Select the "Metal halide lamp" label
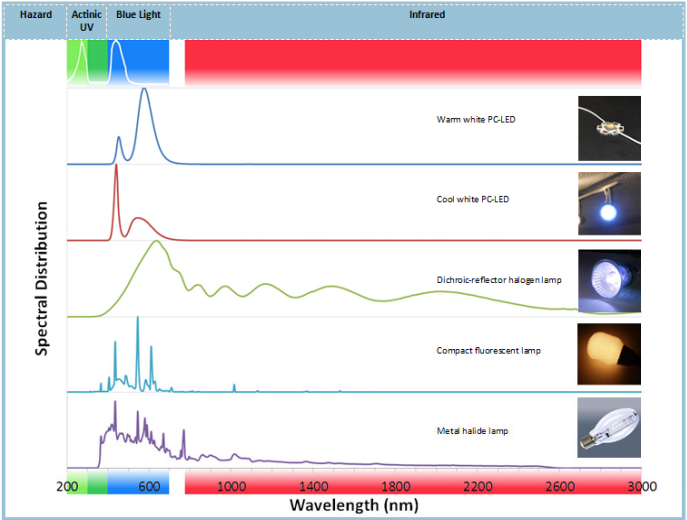Image resolution: width=687 pixels, height=520 pixels. [x=472, y=431]
